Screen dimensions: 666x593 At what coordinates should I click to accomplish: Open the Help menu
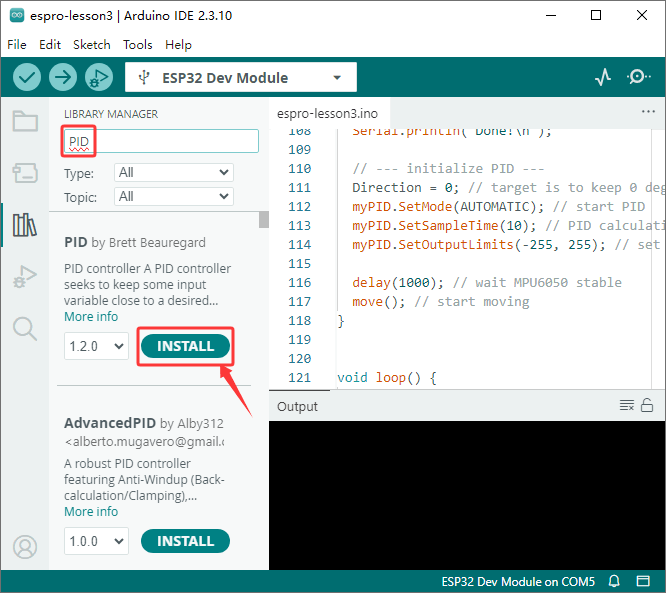point(178,45)
